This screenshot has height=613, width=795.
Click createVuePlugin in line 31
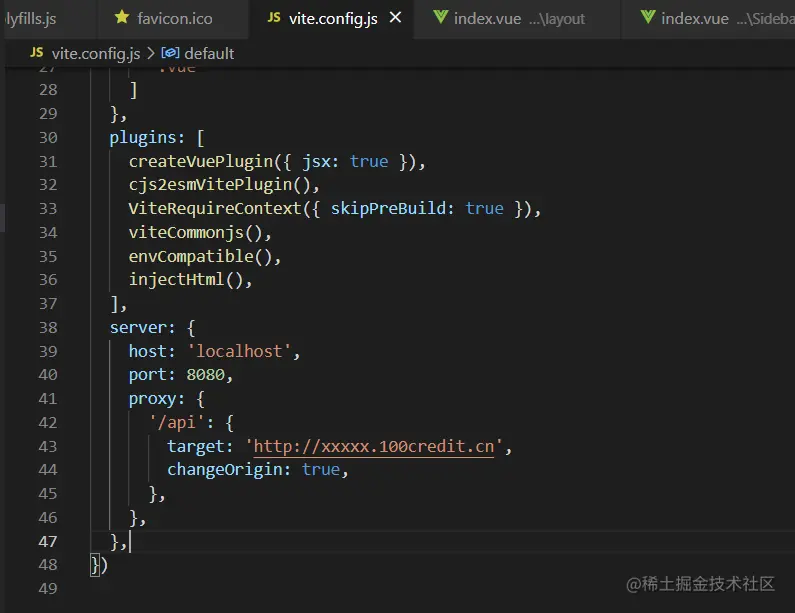(201, 161)
